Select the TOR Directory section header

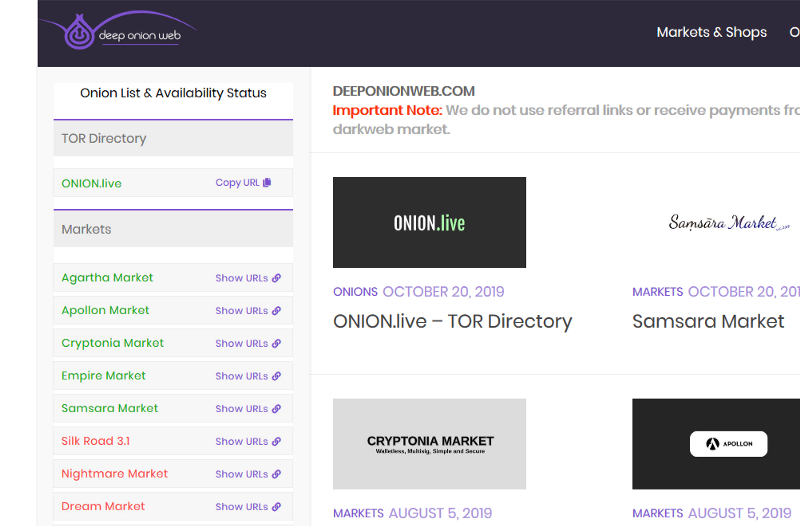coord(173,138)
